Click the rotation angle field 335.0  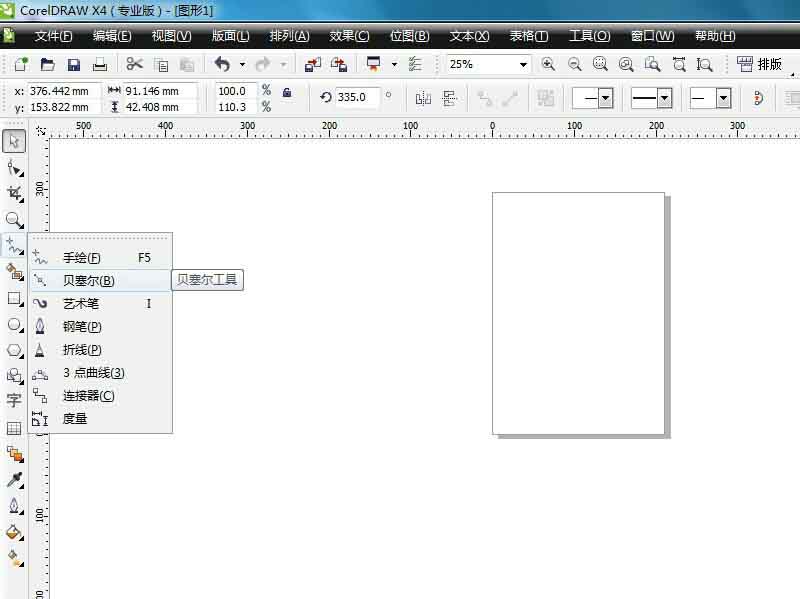pos(356,97)
